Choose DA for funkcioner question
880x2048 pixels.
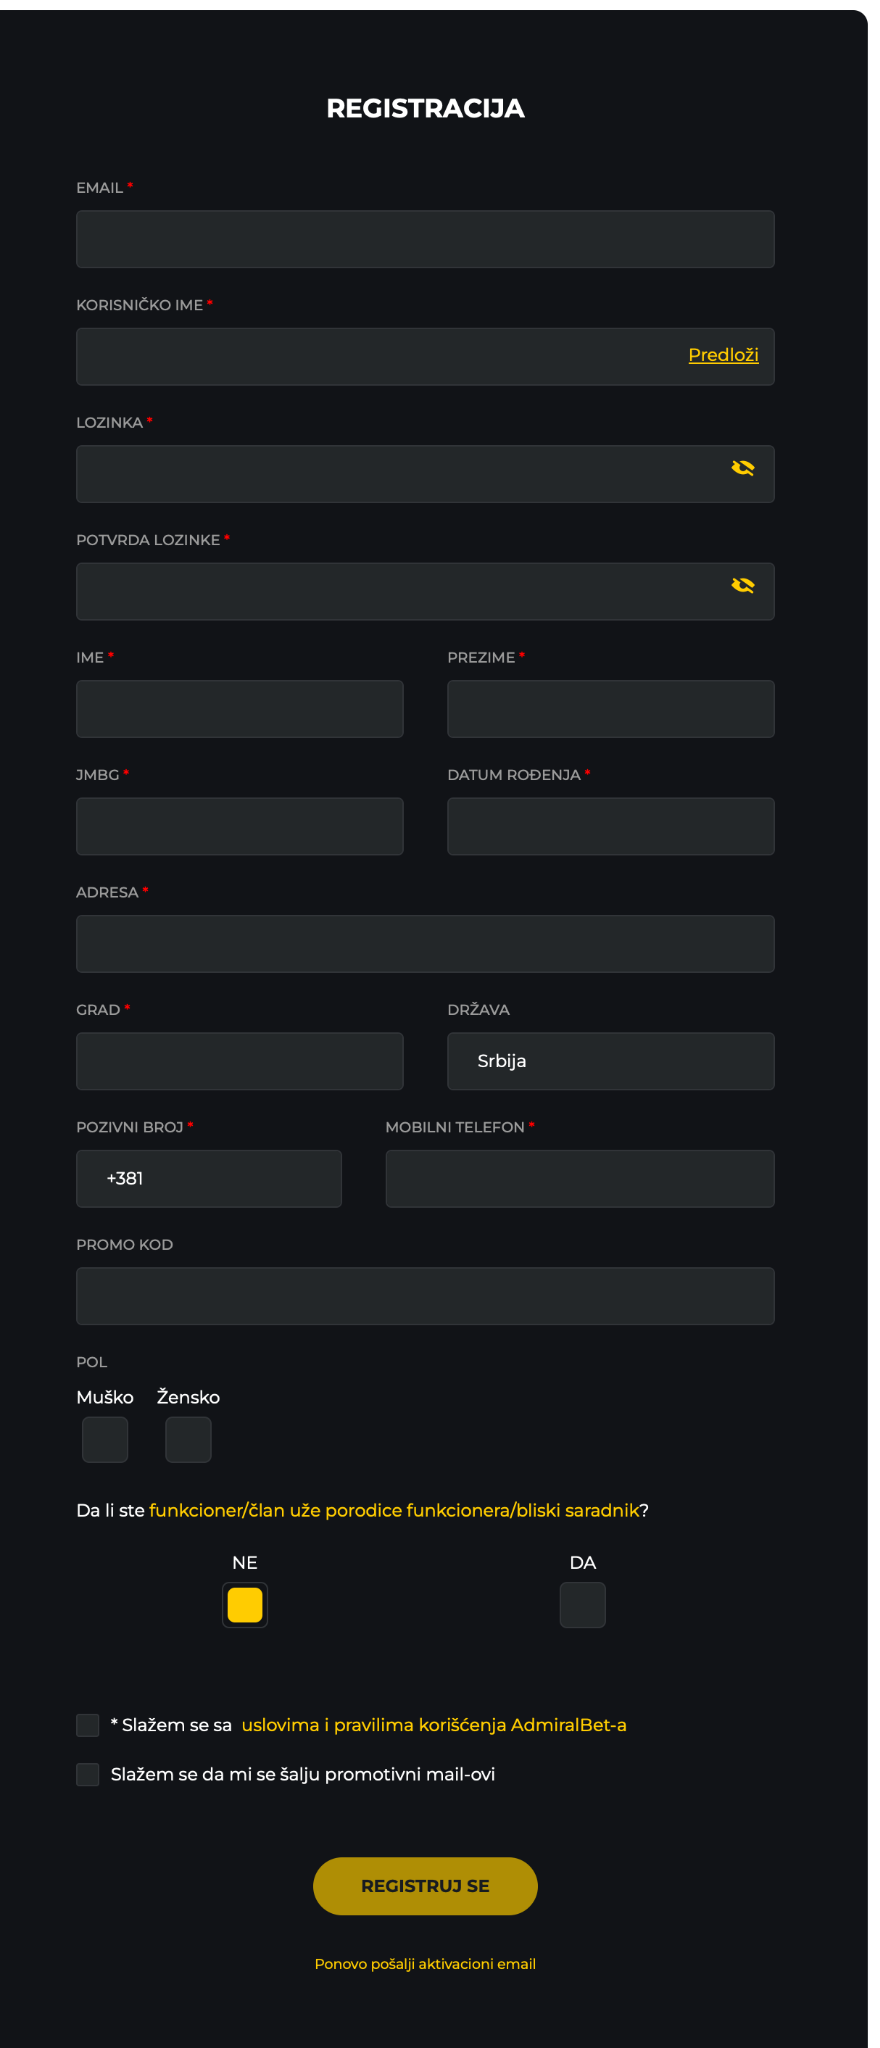[x=583, y=1605]
